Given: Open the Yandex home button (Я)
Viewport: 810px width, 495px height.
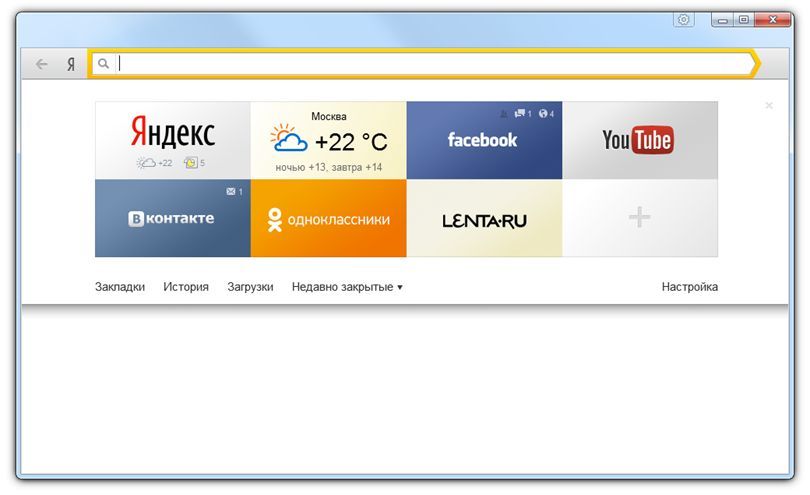Looking at the screenshot, I should [x=71, y=64].
